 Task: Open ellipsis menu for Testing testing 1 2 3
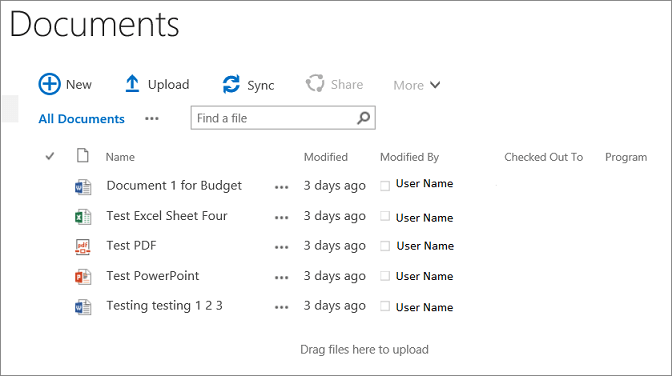(282, 307)
